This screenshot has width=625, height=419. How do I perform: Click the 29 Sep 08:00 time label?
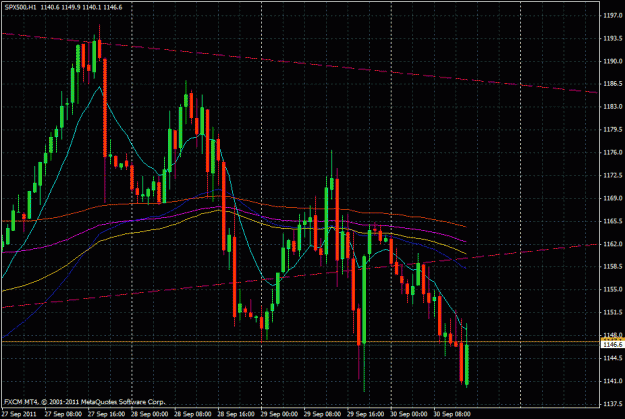click(x=322, y=414)
